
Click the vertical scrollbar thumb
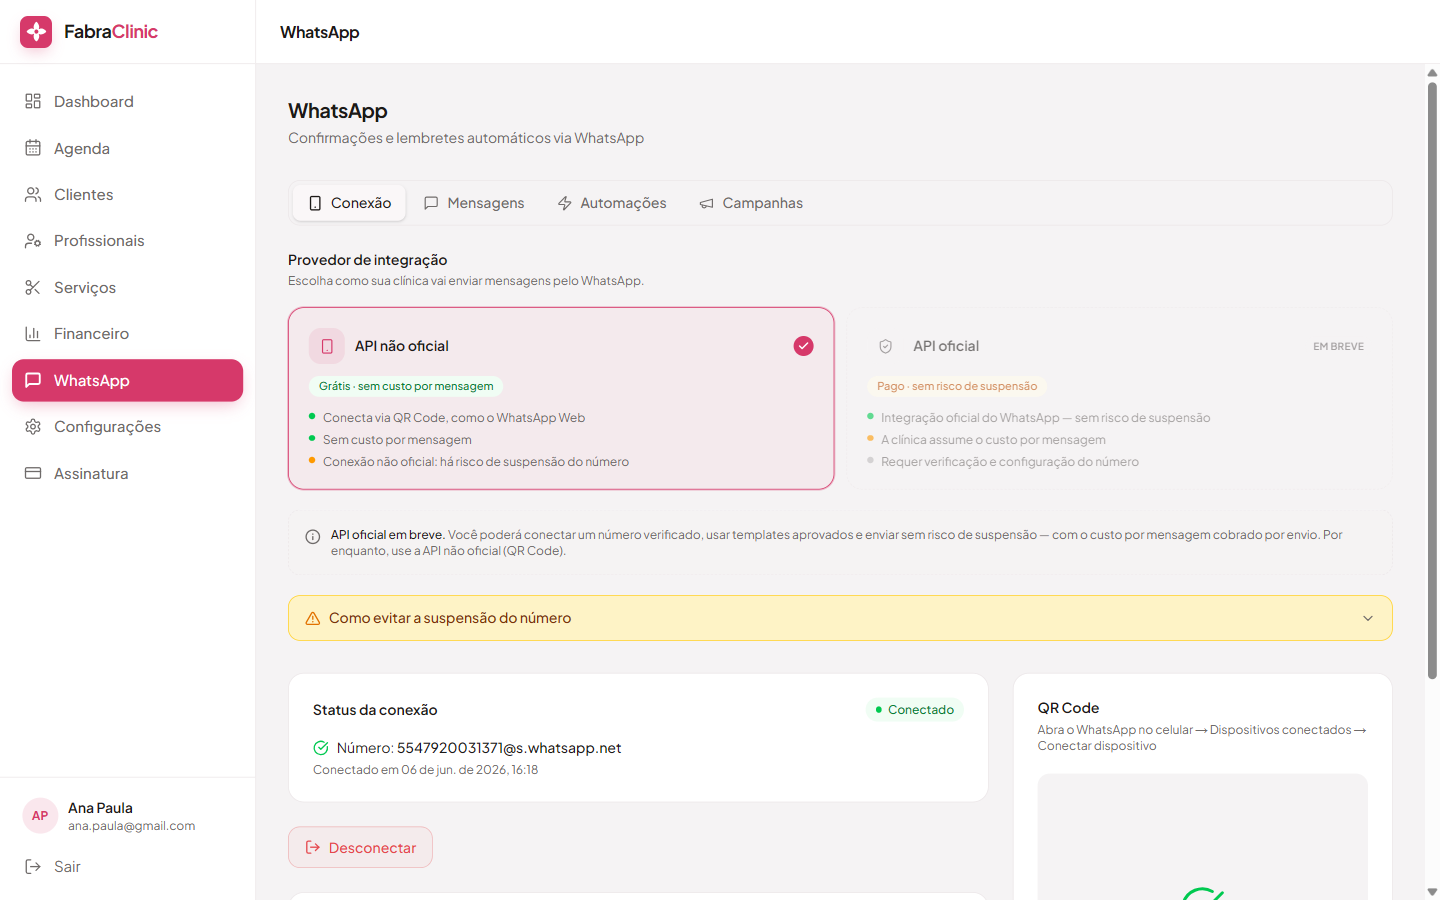(1432, 380)
